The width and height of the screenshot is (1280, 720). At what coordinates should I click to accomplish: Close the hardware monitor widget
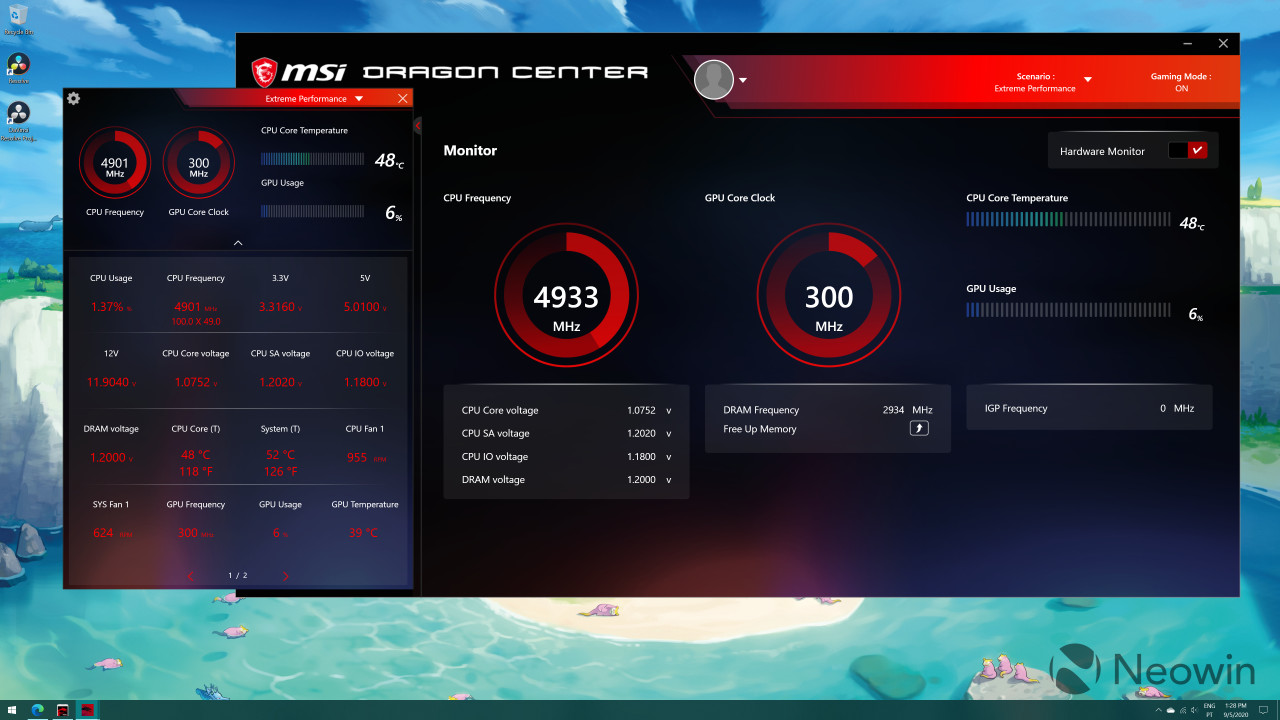(403, 98)
